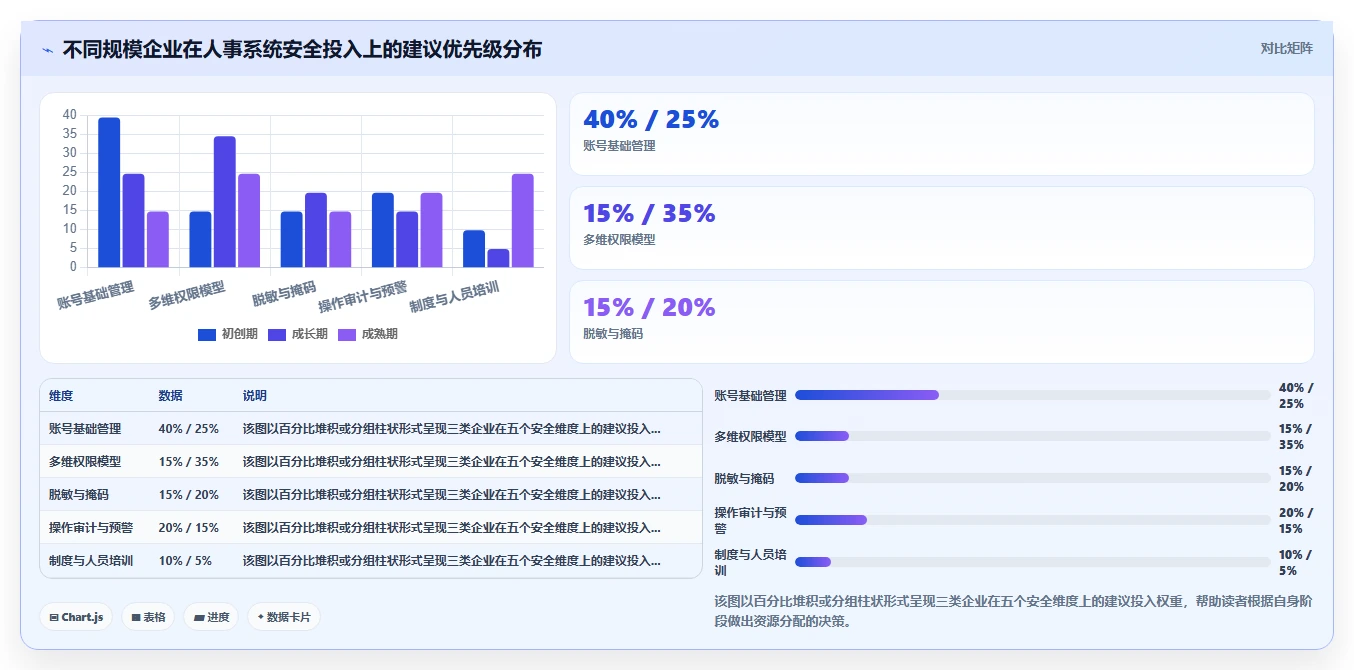Click the 成长期 bar for 脱敏与掩码 in chart
This screenshot has height=670, width=1354.
click(x=316, y=230)
